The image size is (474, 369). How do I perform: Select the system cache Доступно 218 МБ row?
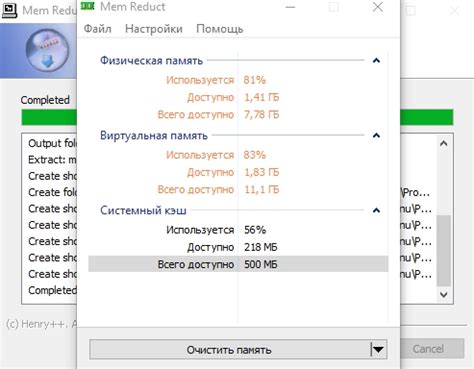point(238,247)
